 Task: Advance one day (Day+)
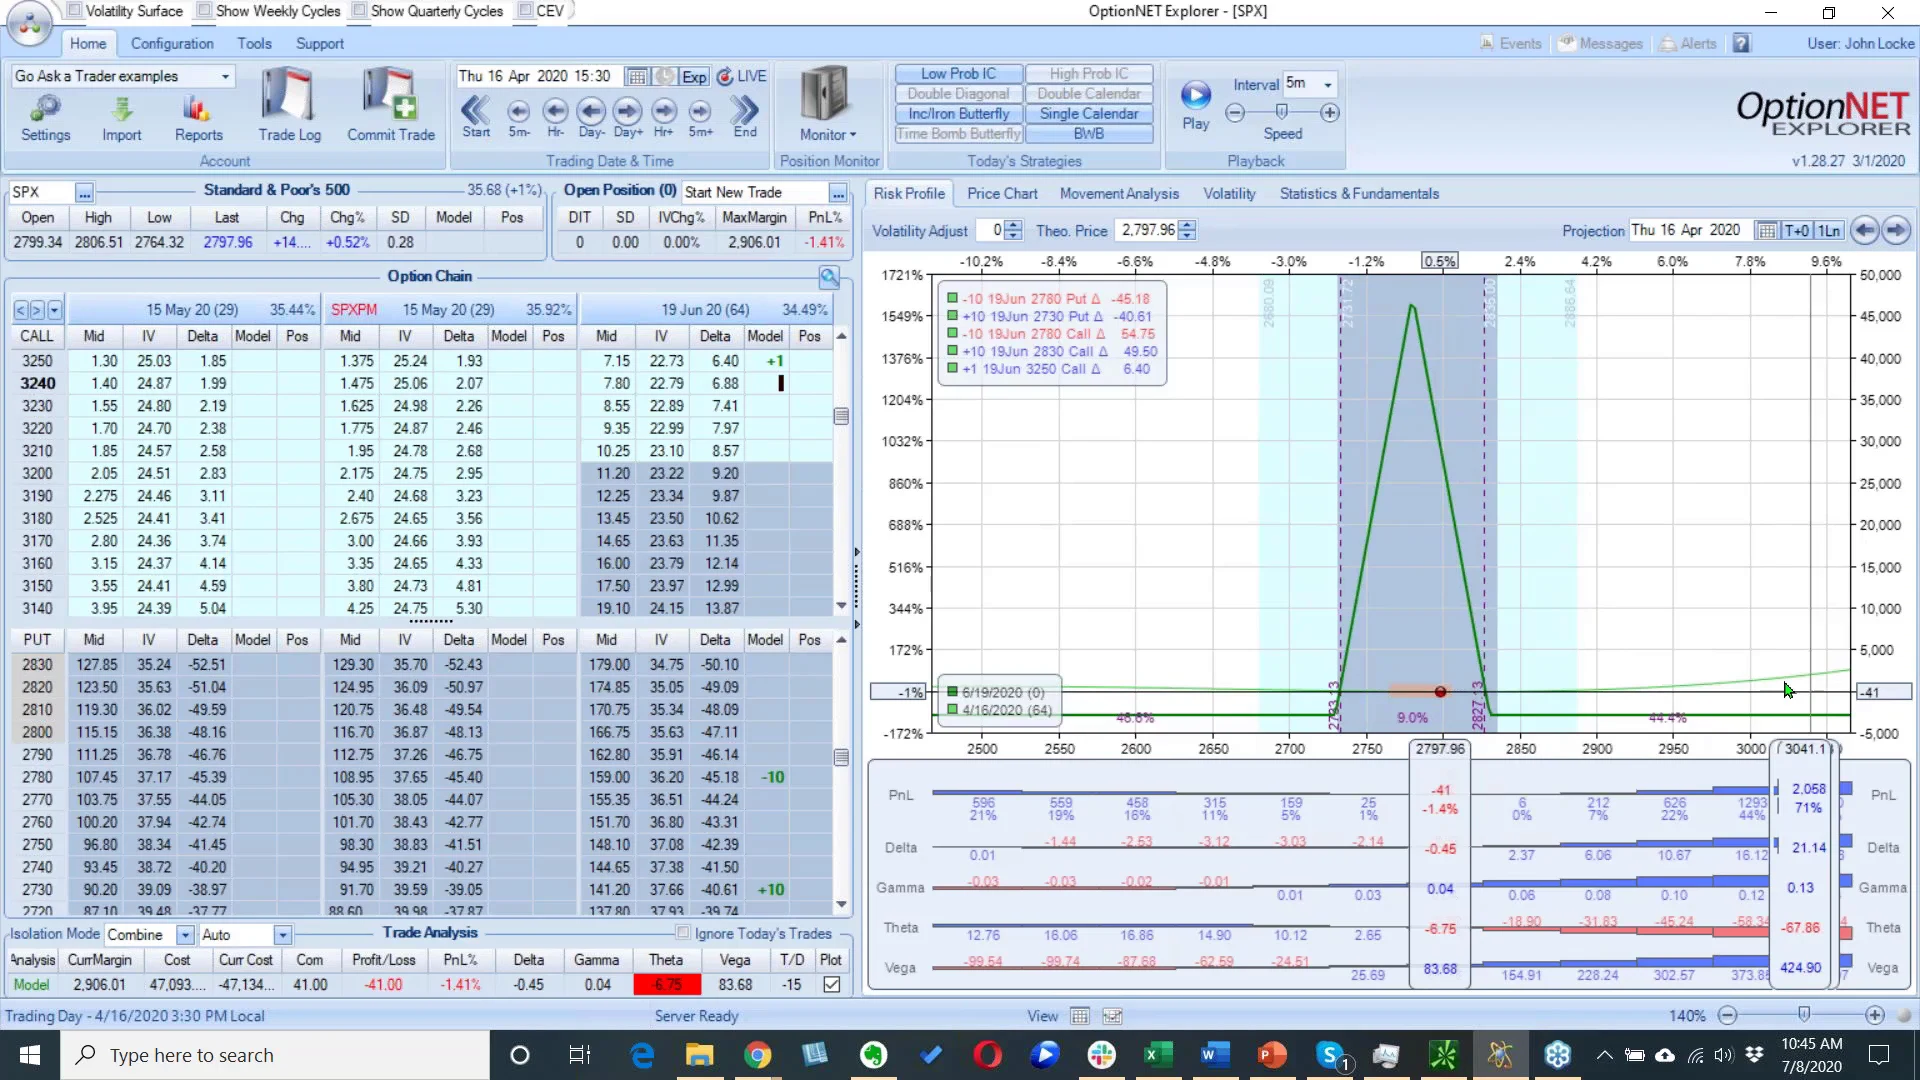click(628, 116)
